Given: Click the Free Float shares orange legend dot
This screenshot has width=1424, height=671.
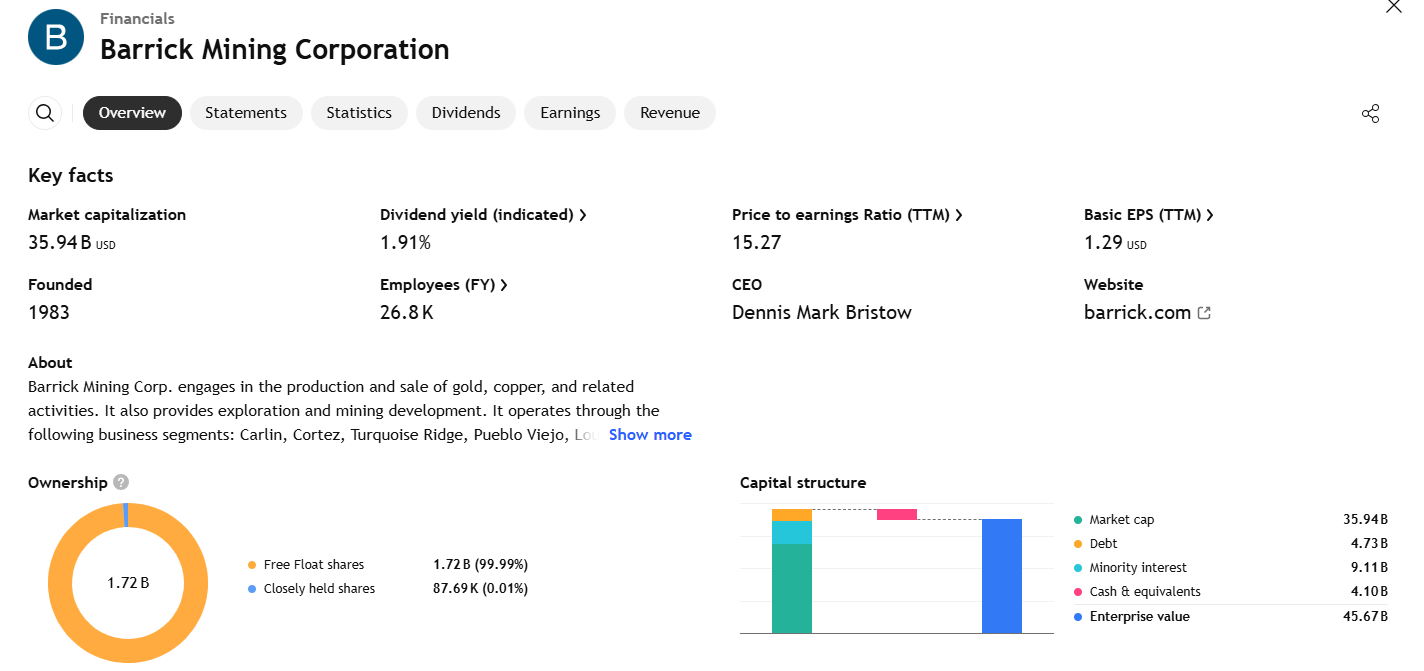Looking at the screenshot, I should (252, 565).
